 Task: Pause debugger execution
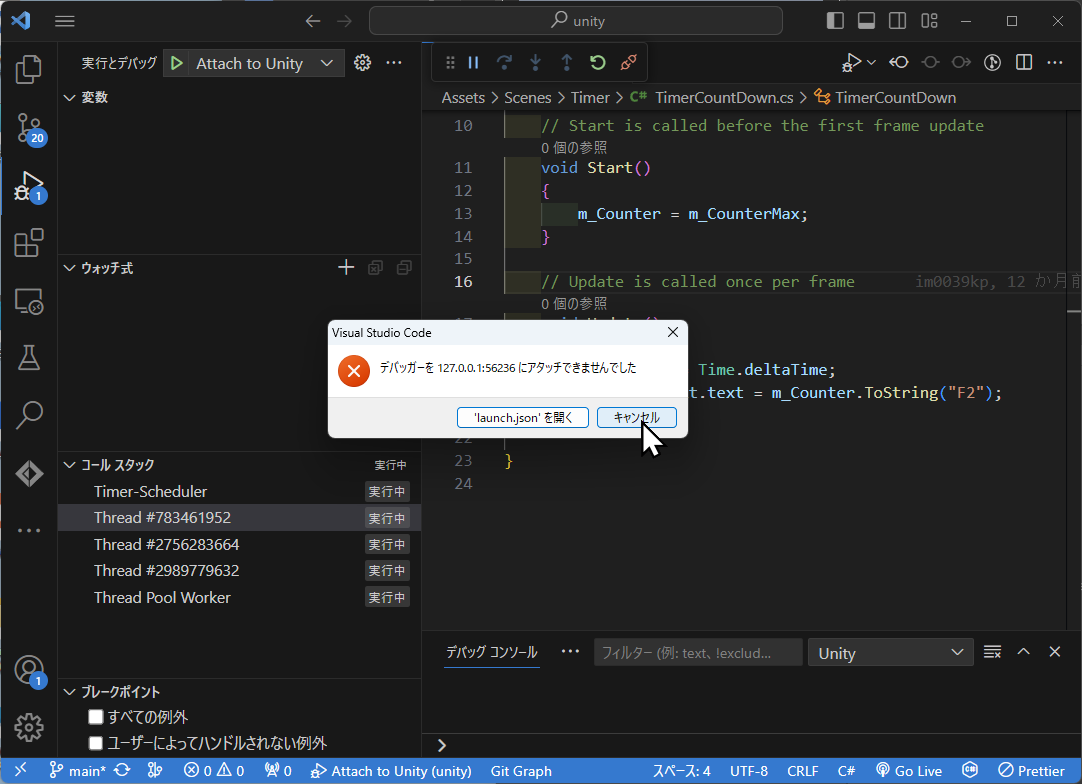pyautogui.click(x=471, y=61)
